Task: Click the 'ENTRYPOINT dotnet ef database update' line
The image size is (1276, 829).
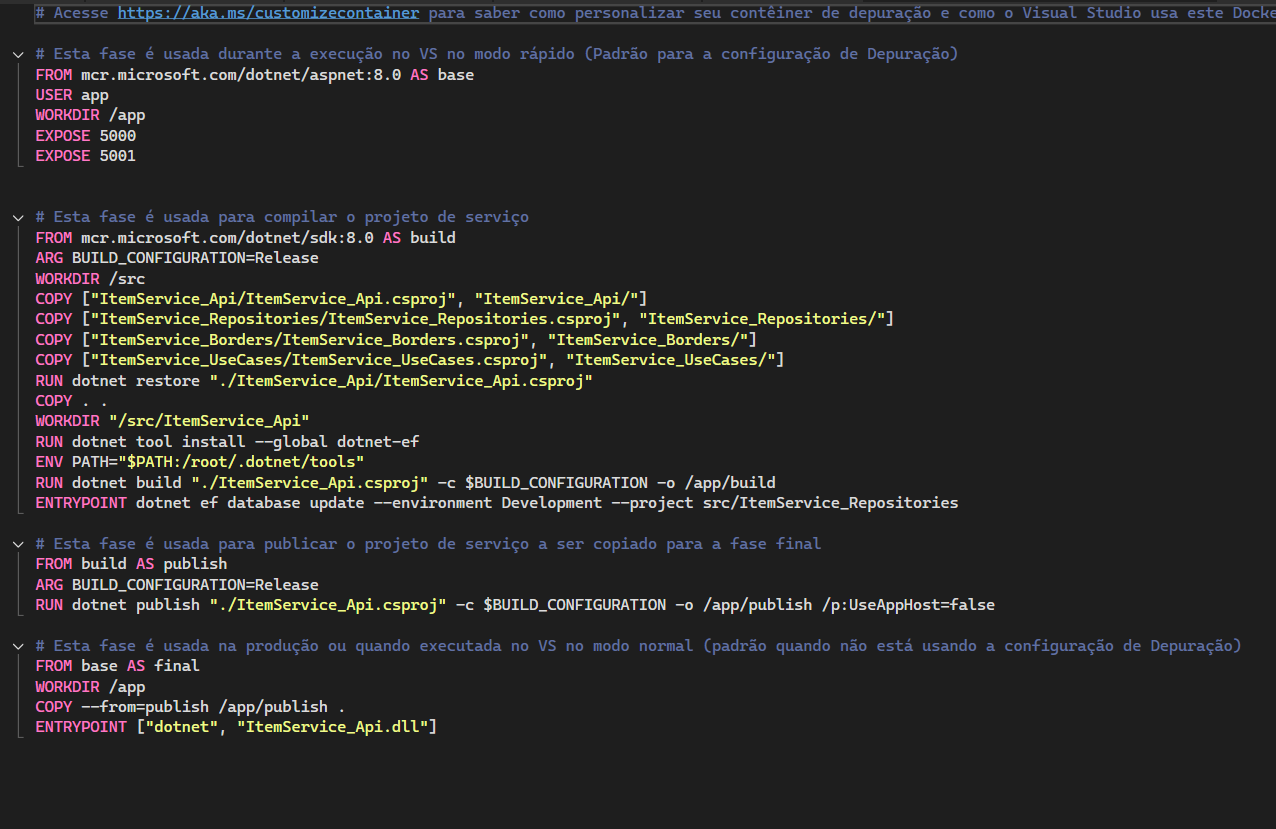Action: (x=497, y=503)
